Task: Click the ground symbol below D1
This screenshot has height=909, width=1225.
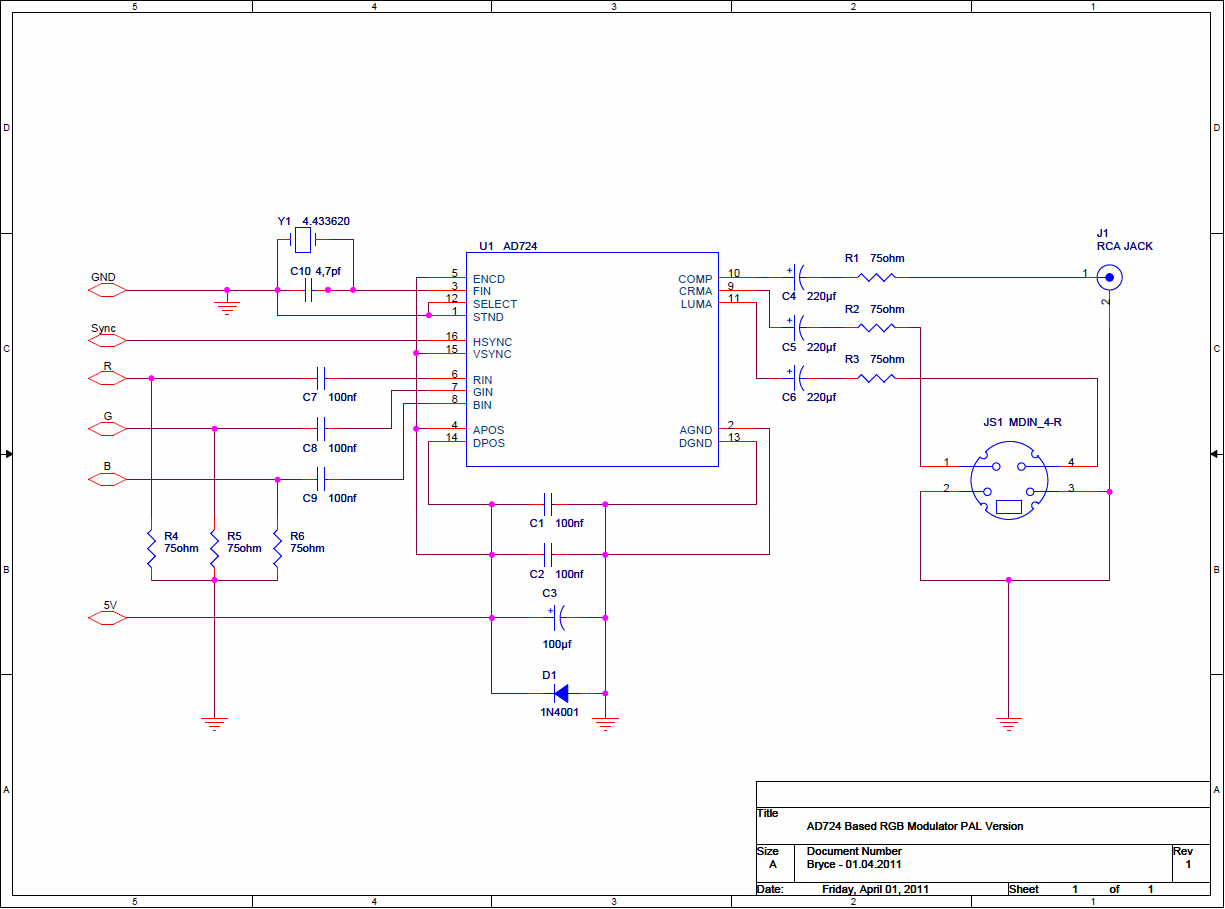Action: pyautogui.click(x=605, y=723)
